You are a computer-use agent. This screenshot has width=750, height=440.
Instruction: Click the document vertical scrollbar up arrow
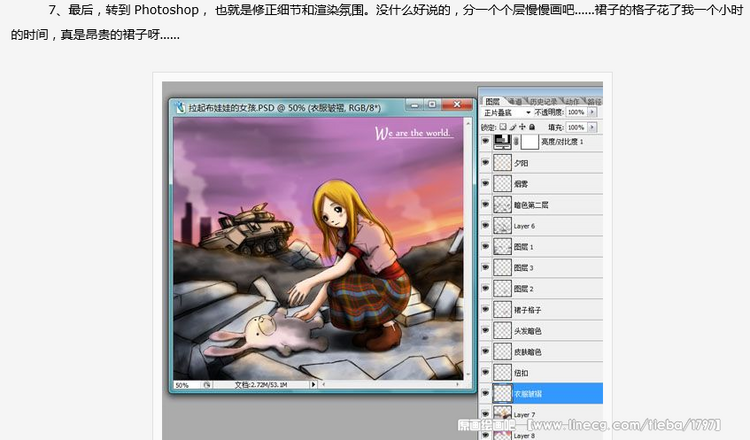tap(468, 122)
